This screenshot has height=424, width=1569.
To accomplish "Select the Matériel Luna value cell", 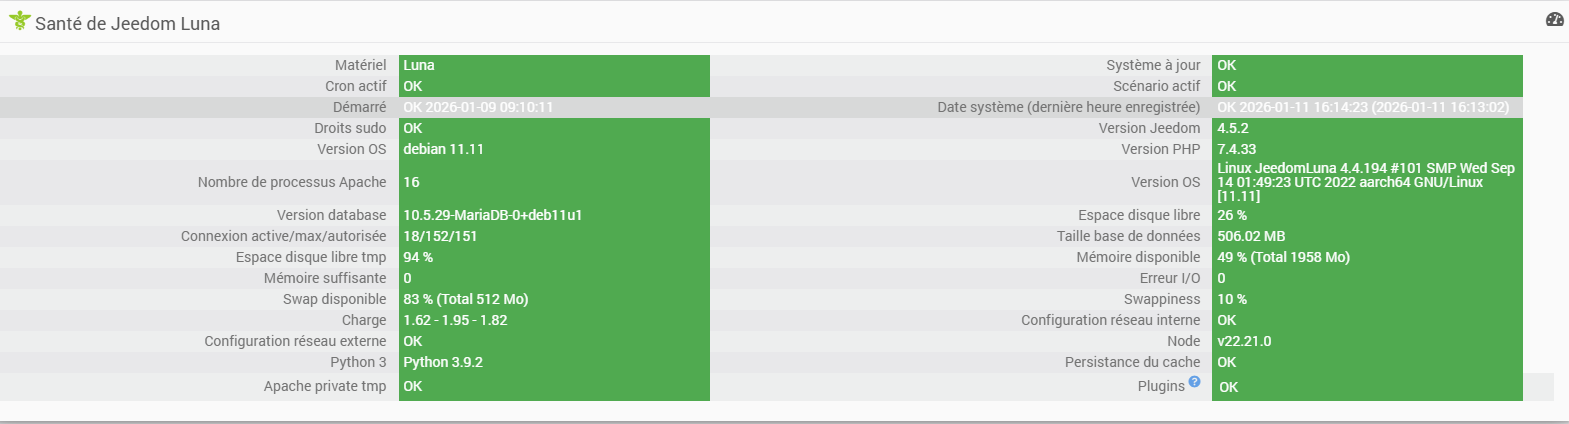I will coord(553,65).
